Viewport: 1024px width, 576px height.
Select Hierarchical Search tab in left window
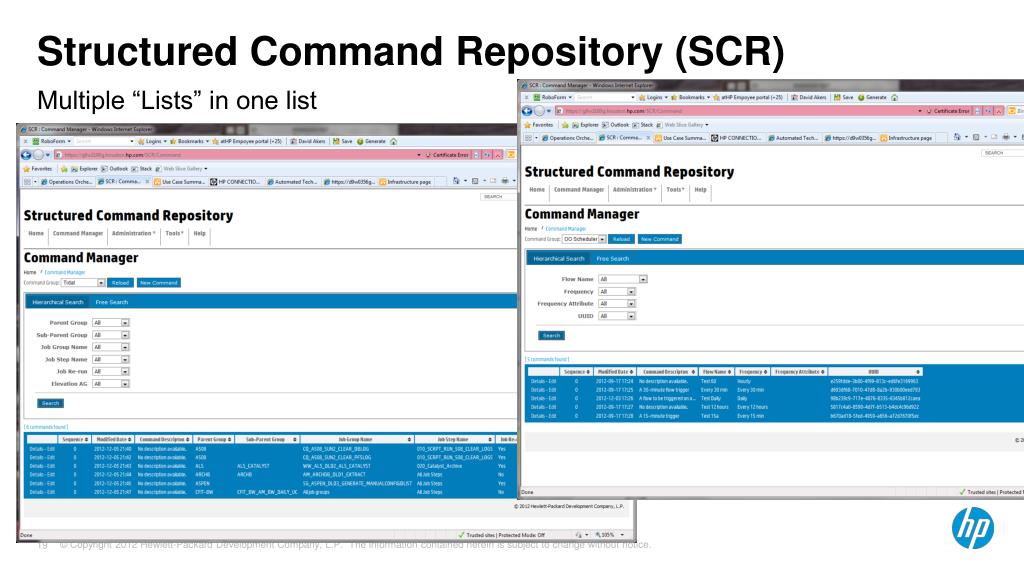(x=57, y=302)
